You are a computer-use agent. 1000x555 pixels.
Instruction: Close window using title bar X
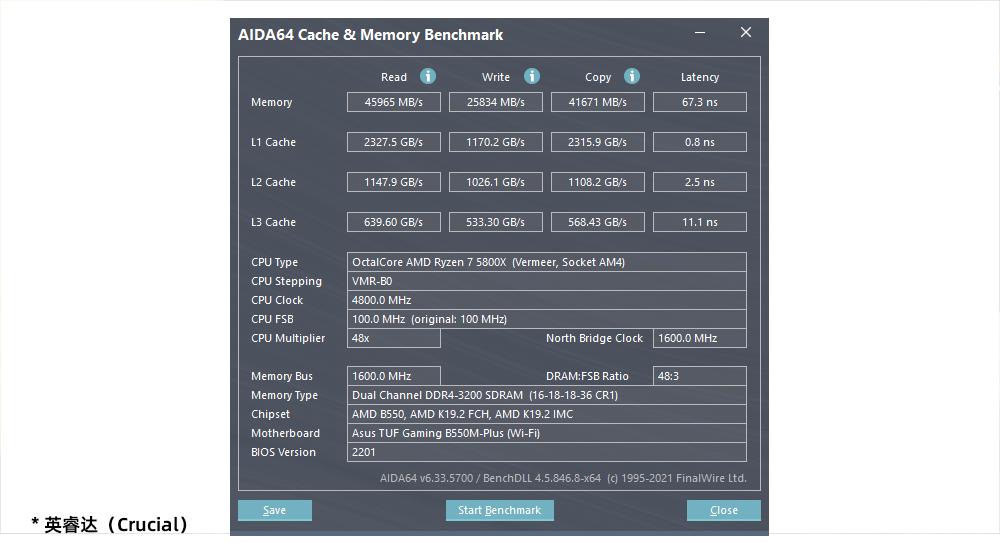point(745,33)
